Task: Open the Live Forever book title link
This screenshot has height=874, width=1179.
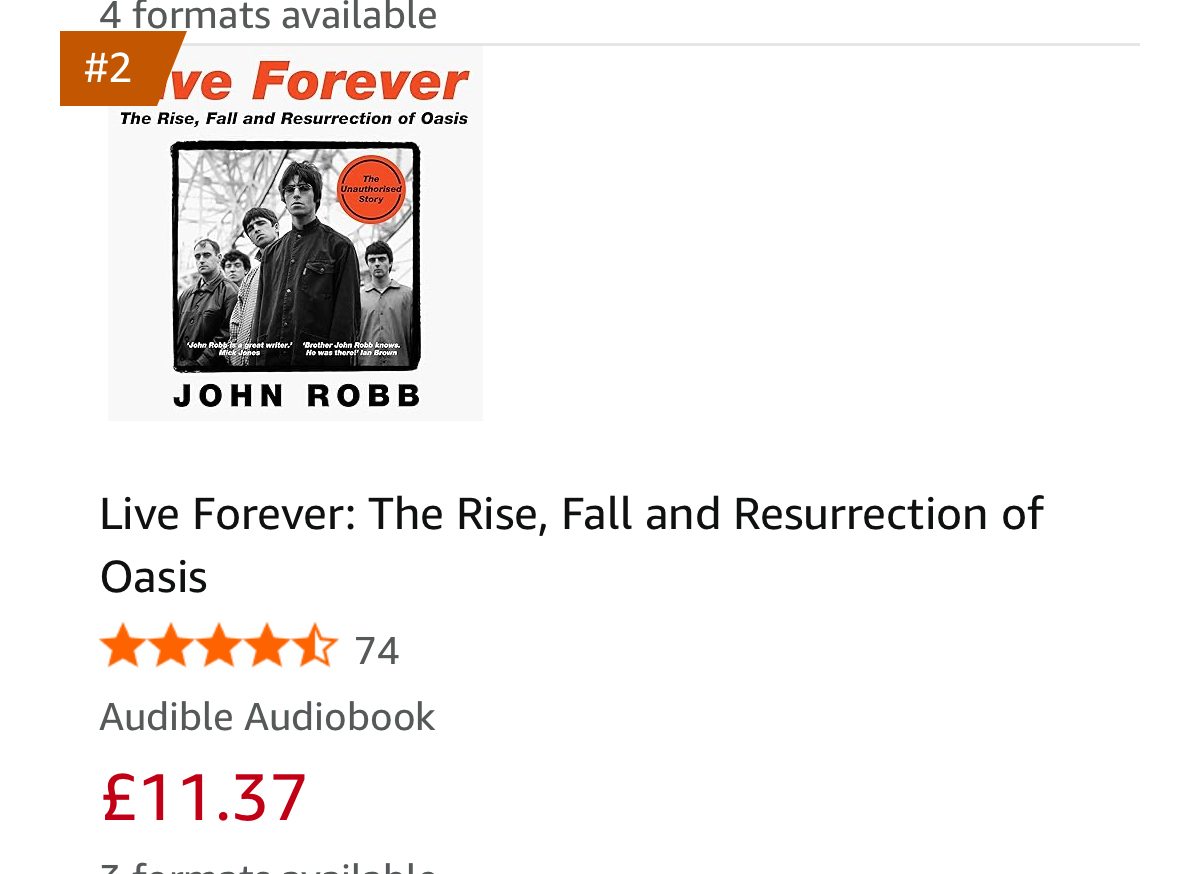Action: [571, 545]
